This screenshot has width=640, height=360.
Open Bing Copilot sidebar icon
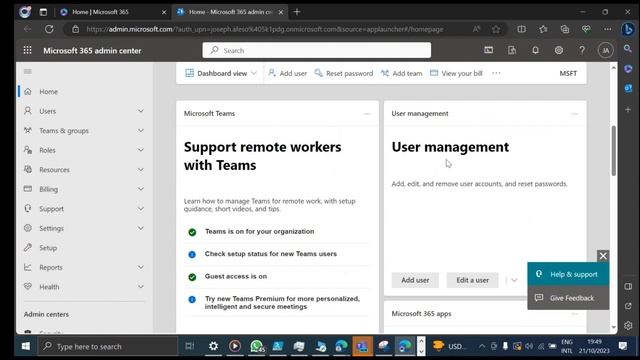tap(628, 29)
